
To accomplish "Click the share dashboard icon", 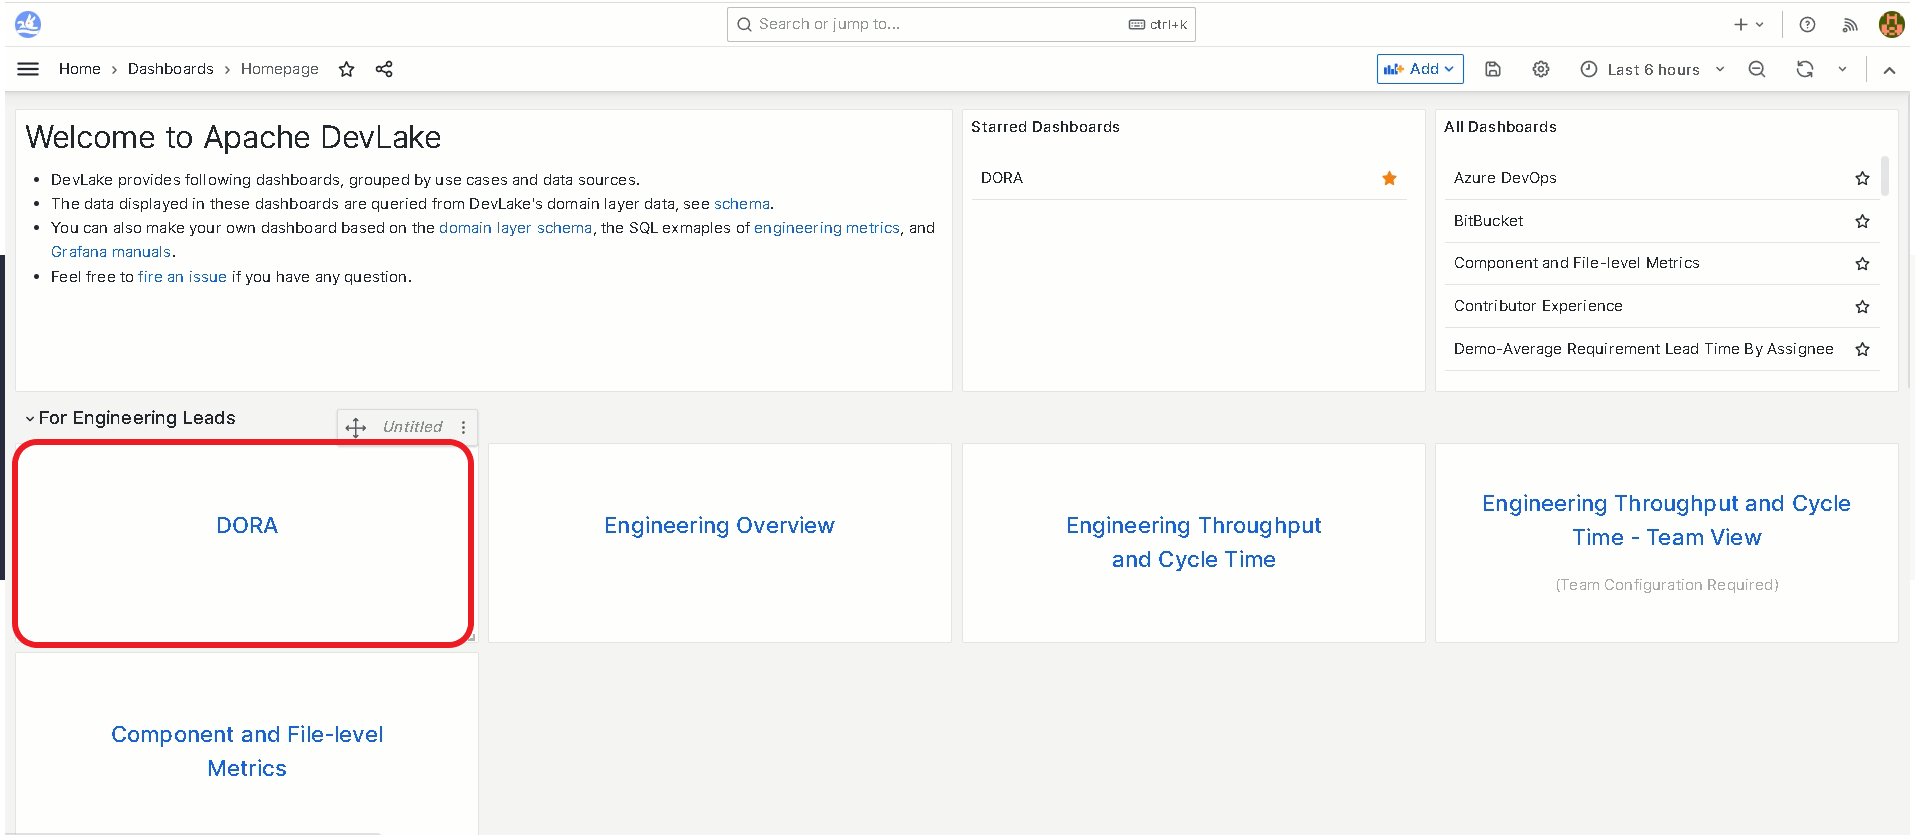I will (384, 69).
